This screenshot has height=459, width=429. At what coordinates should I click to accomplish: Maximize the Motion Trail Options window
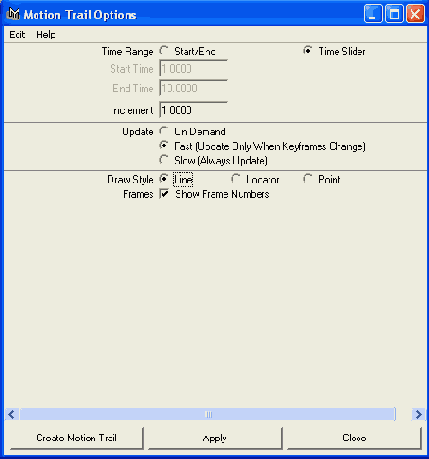[x=394, y=14]
